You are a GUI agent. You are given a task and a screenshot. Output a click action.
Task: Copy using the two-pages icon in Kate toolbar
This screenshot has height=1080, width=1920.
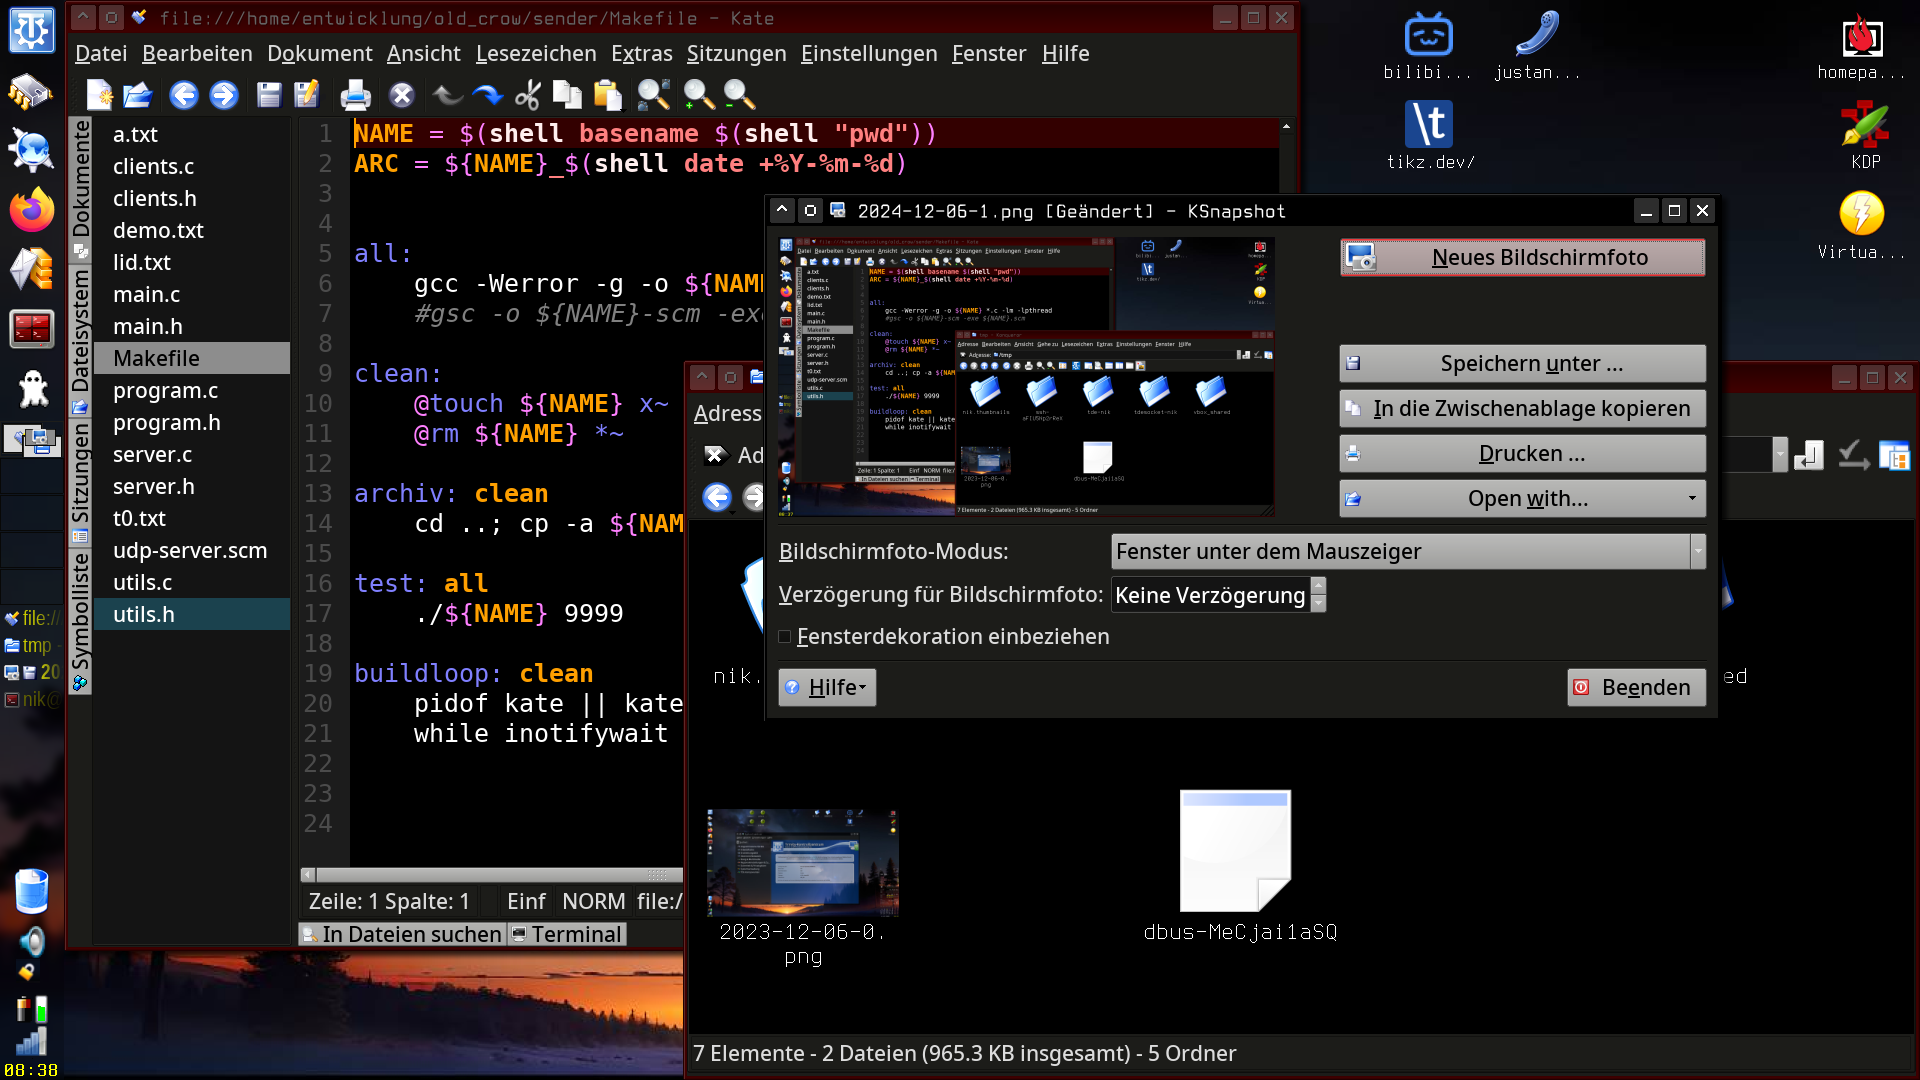567,95
